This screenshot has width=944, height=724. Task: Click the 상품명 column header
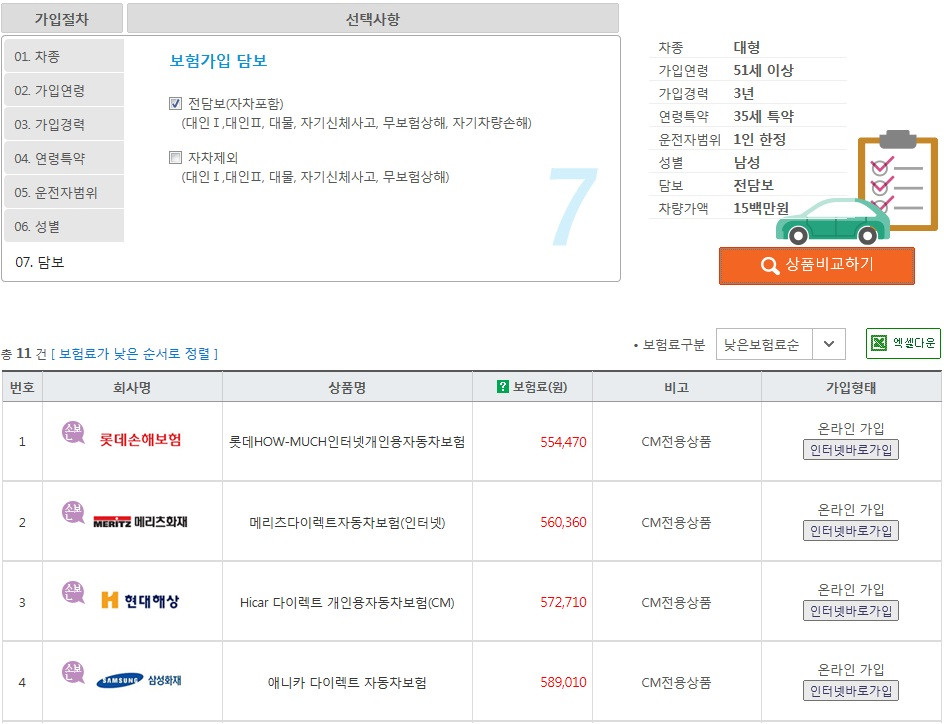pos(347,387)
